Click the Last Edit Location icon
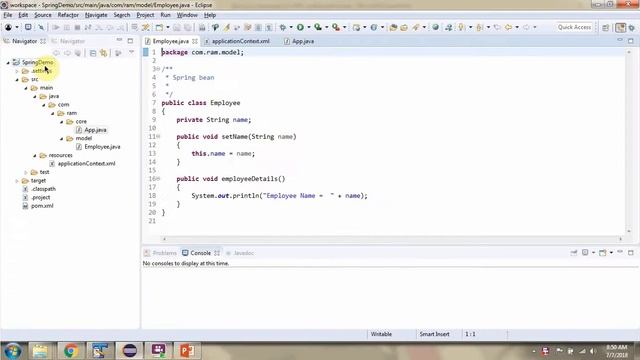 click(497, 27)
